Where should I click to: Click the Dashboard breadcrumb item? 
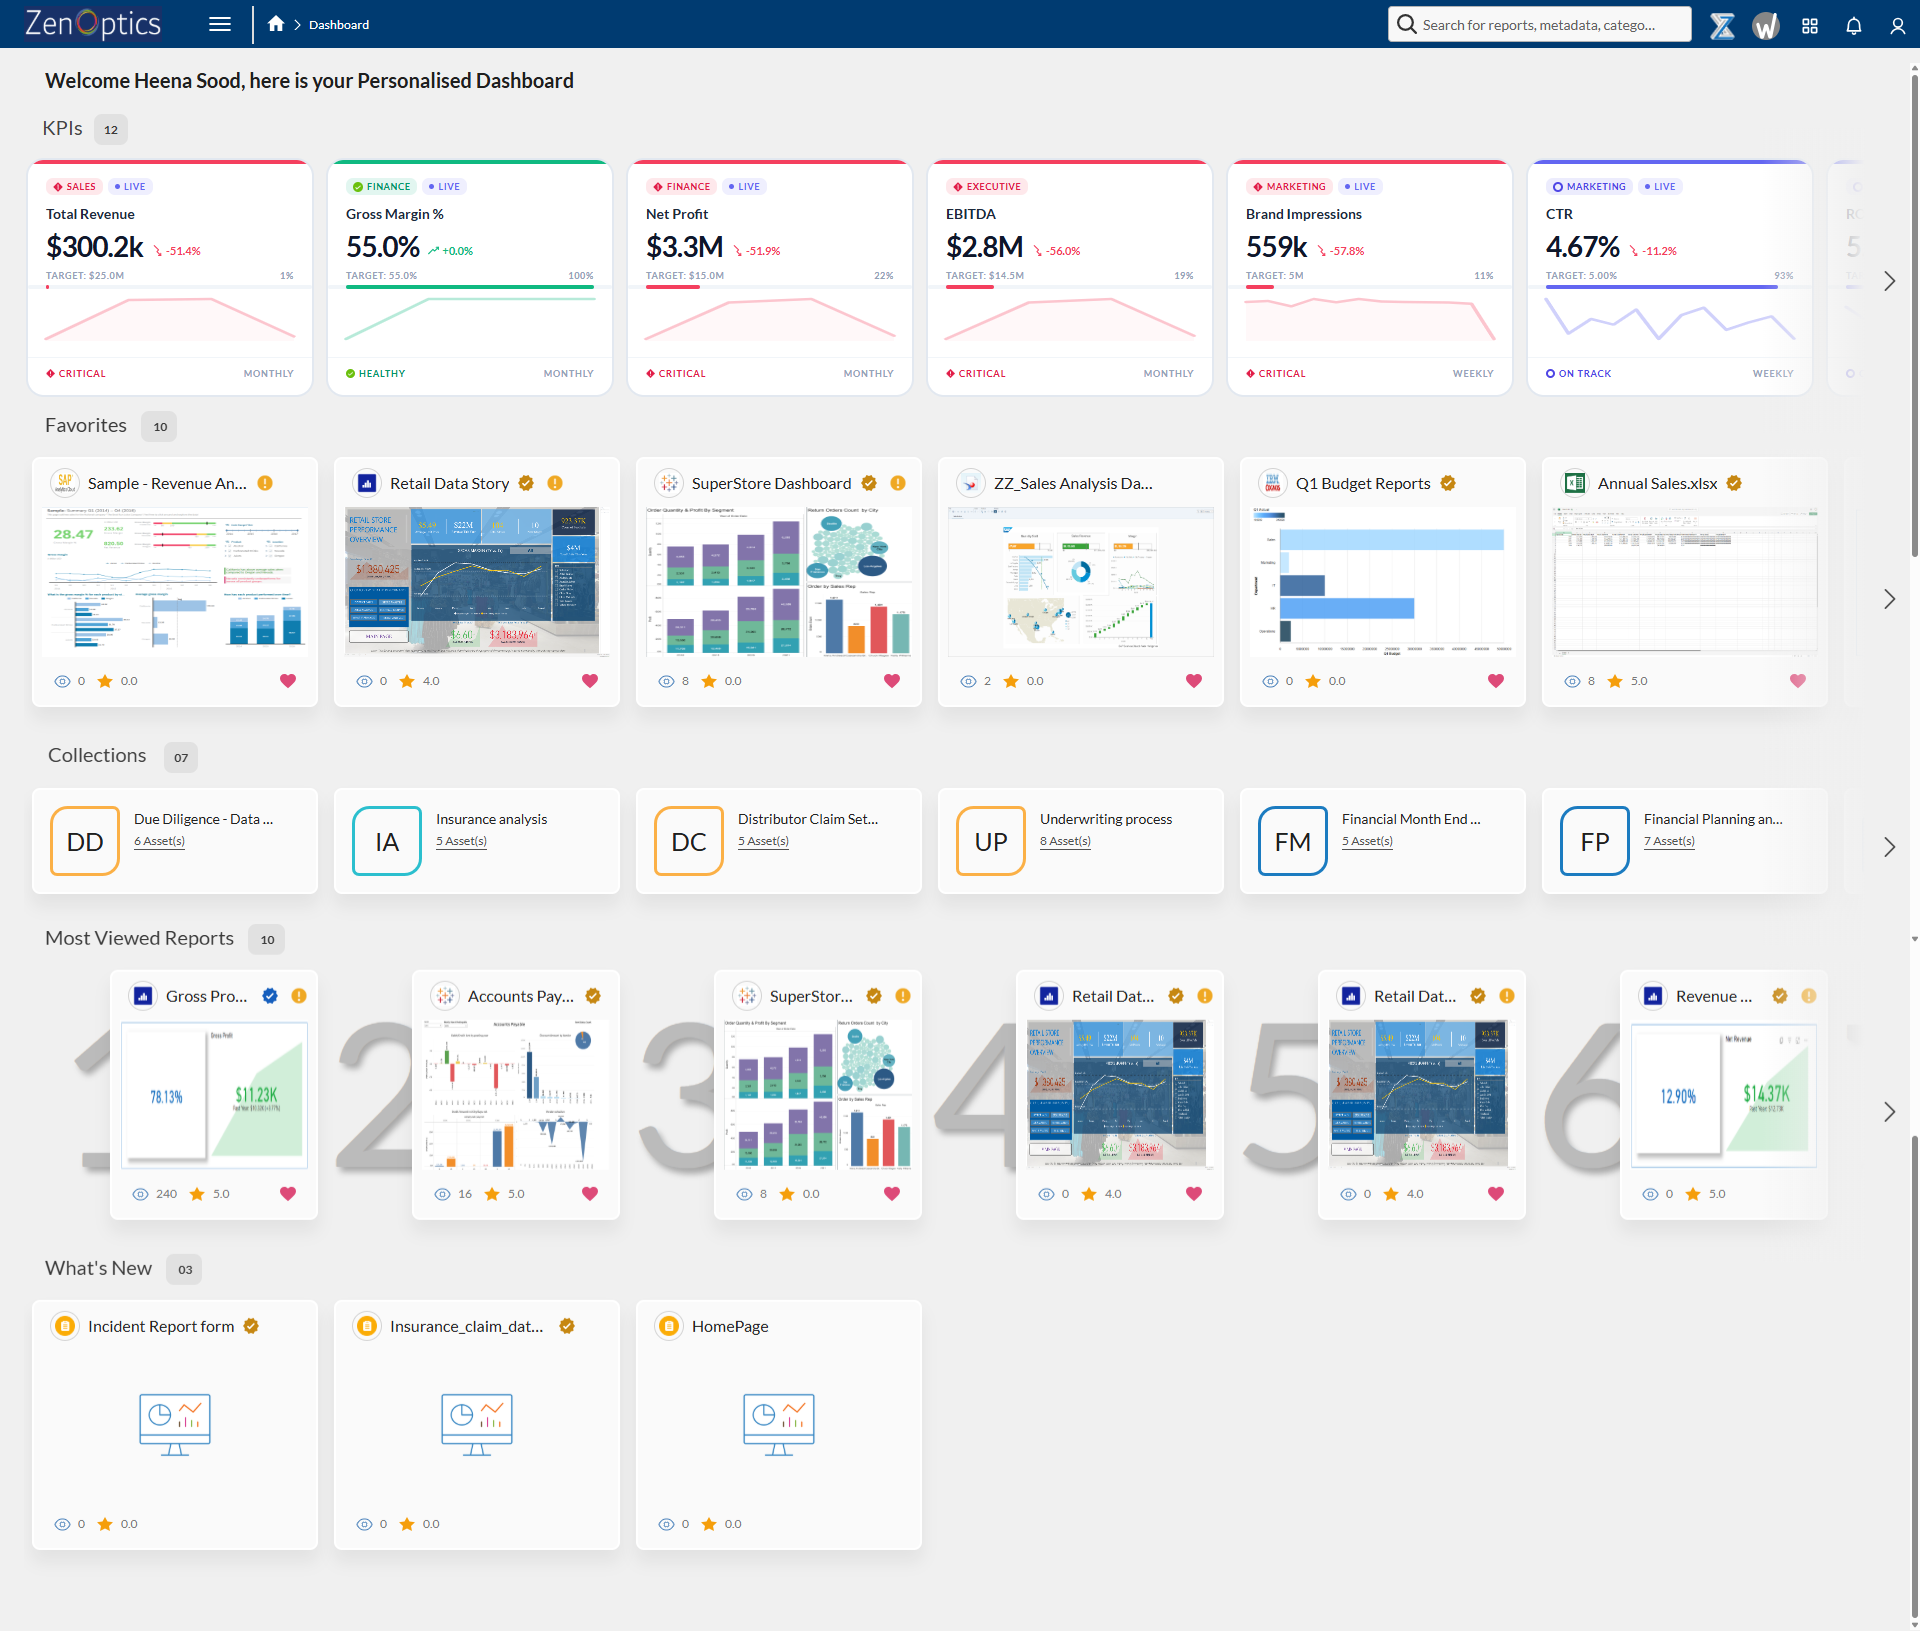click(x=338, y=24)
